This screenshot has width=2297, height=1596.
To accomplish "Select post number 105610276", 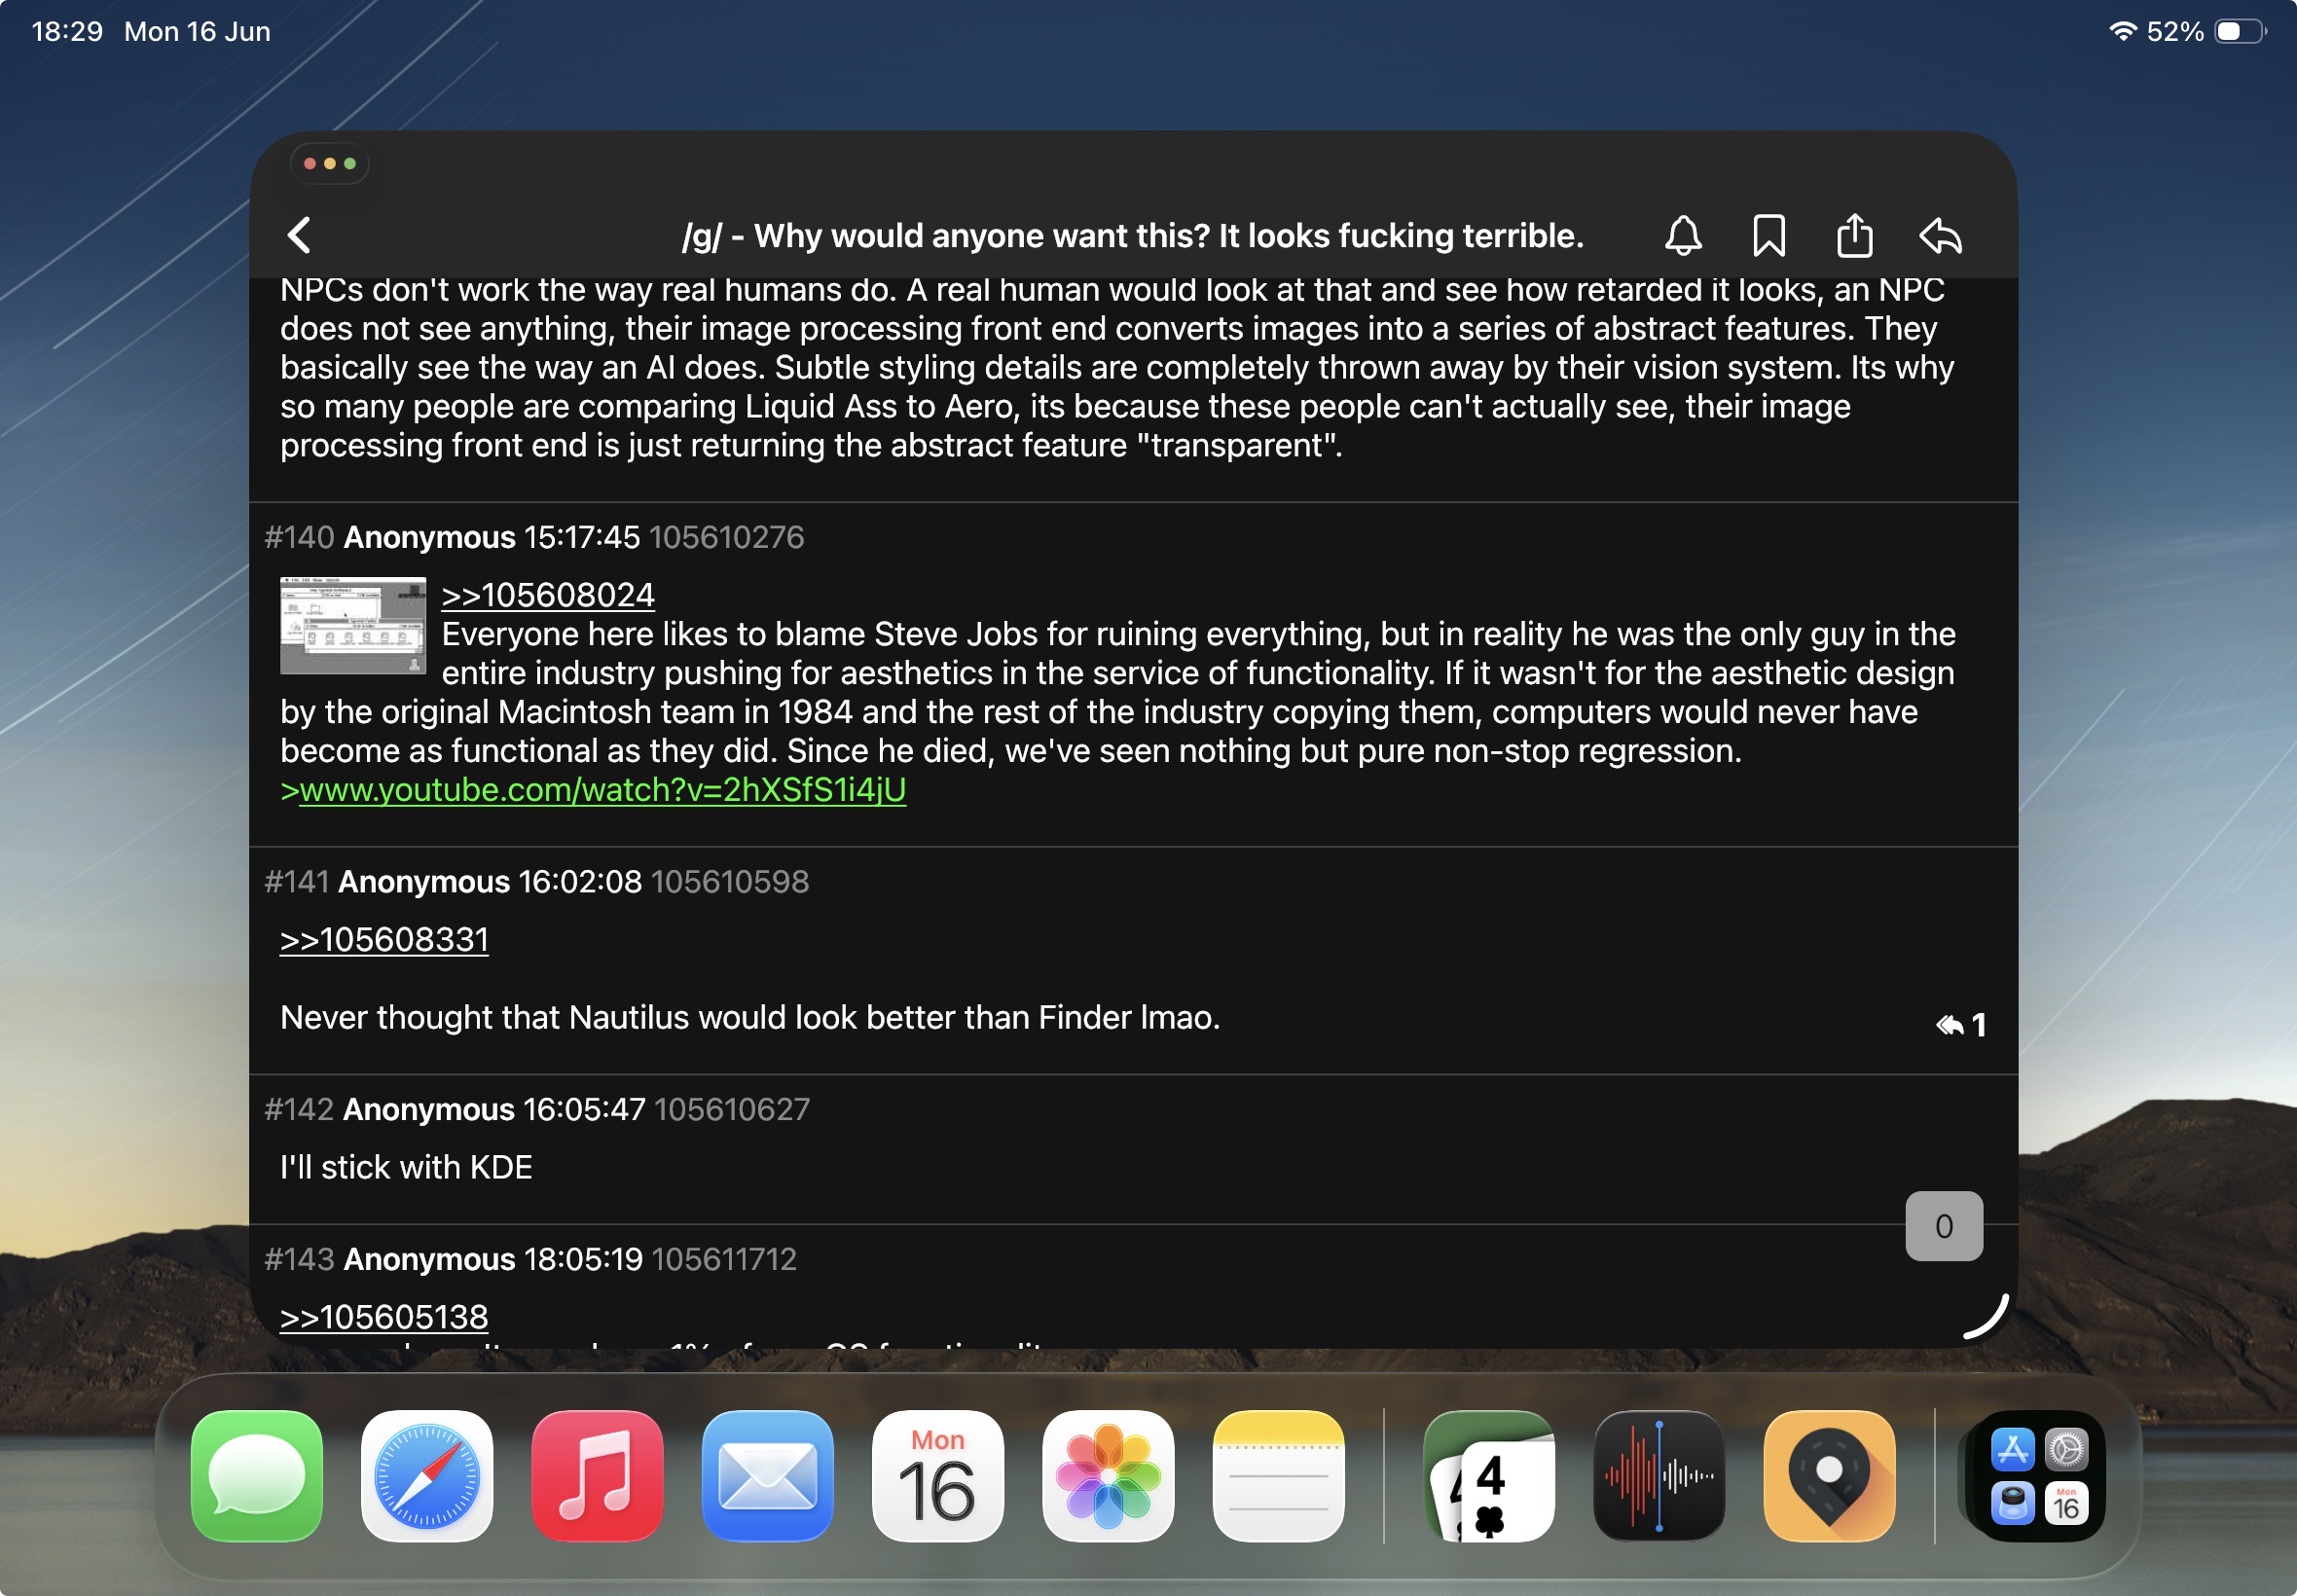I will [x=726, y=537].
